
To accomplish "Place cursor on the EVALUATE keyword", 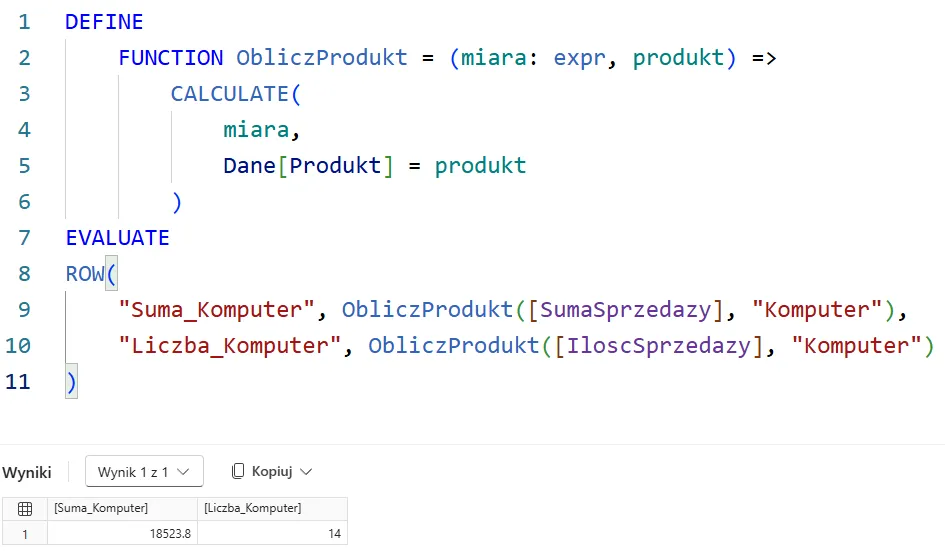I will coord(117,238).
